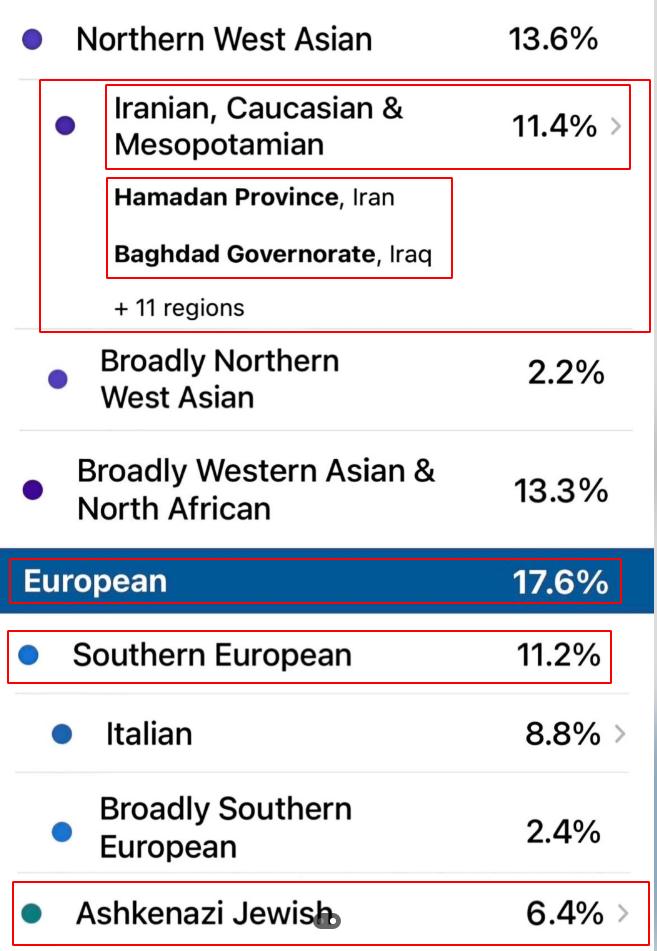
Task: Click the 17.6% European percentage
Action: [560, 582]
